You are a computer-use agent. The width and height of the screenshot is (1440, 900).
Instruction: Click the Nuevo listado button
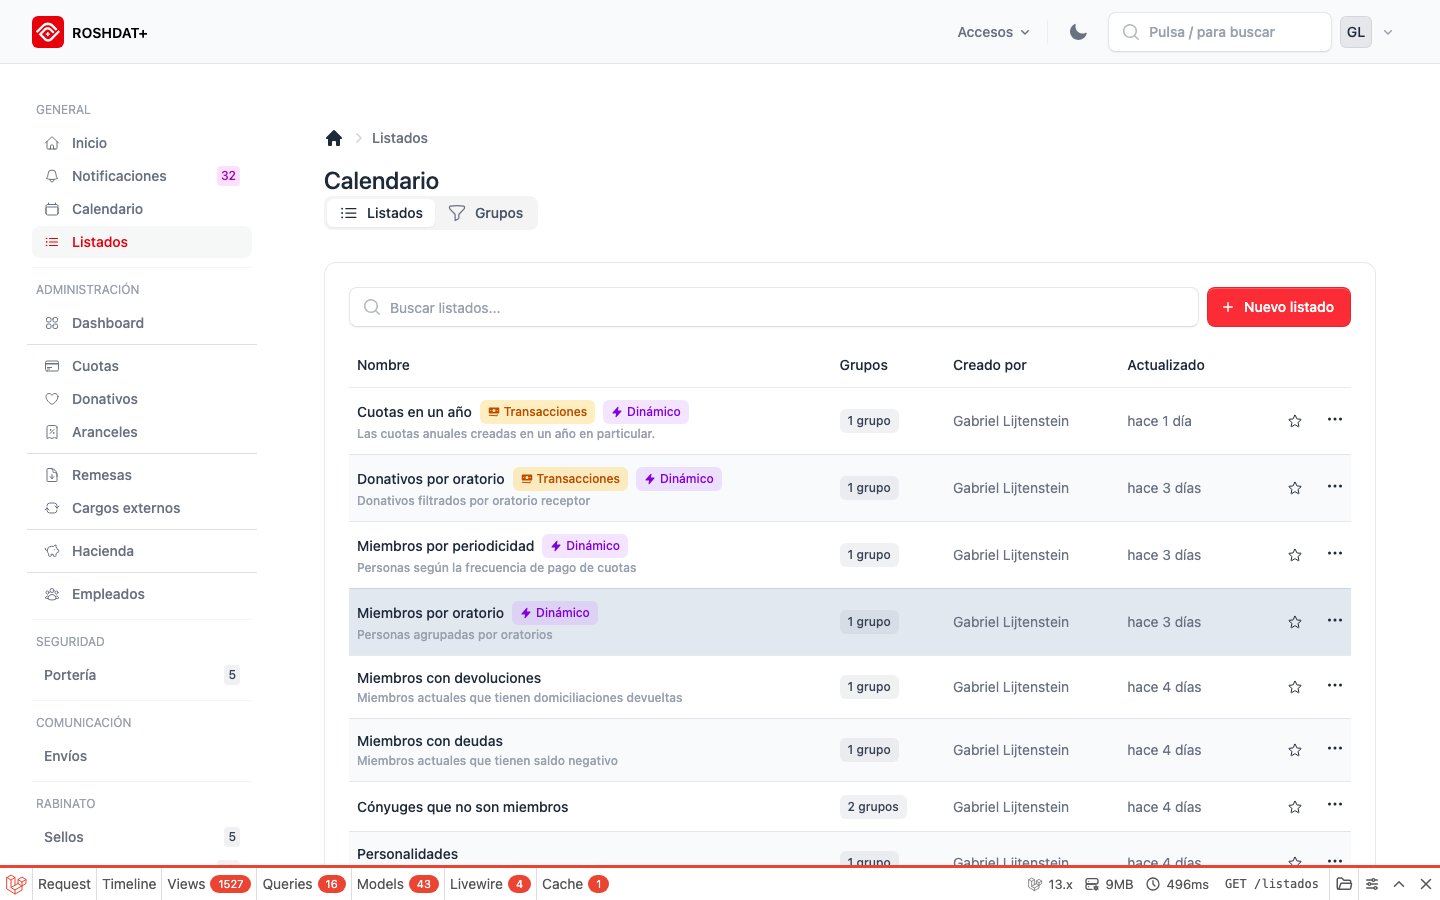click(x=1278, y=307)
